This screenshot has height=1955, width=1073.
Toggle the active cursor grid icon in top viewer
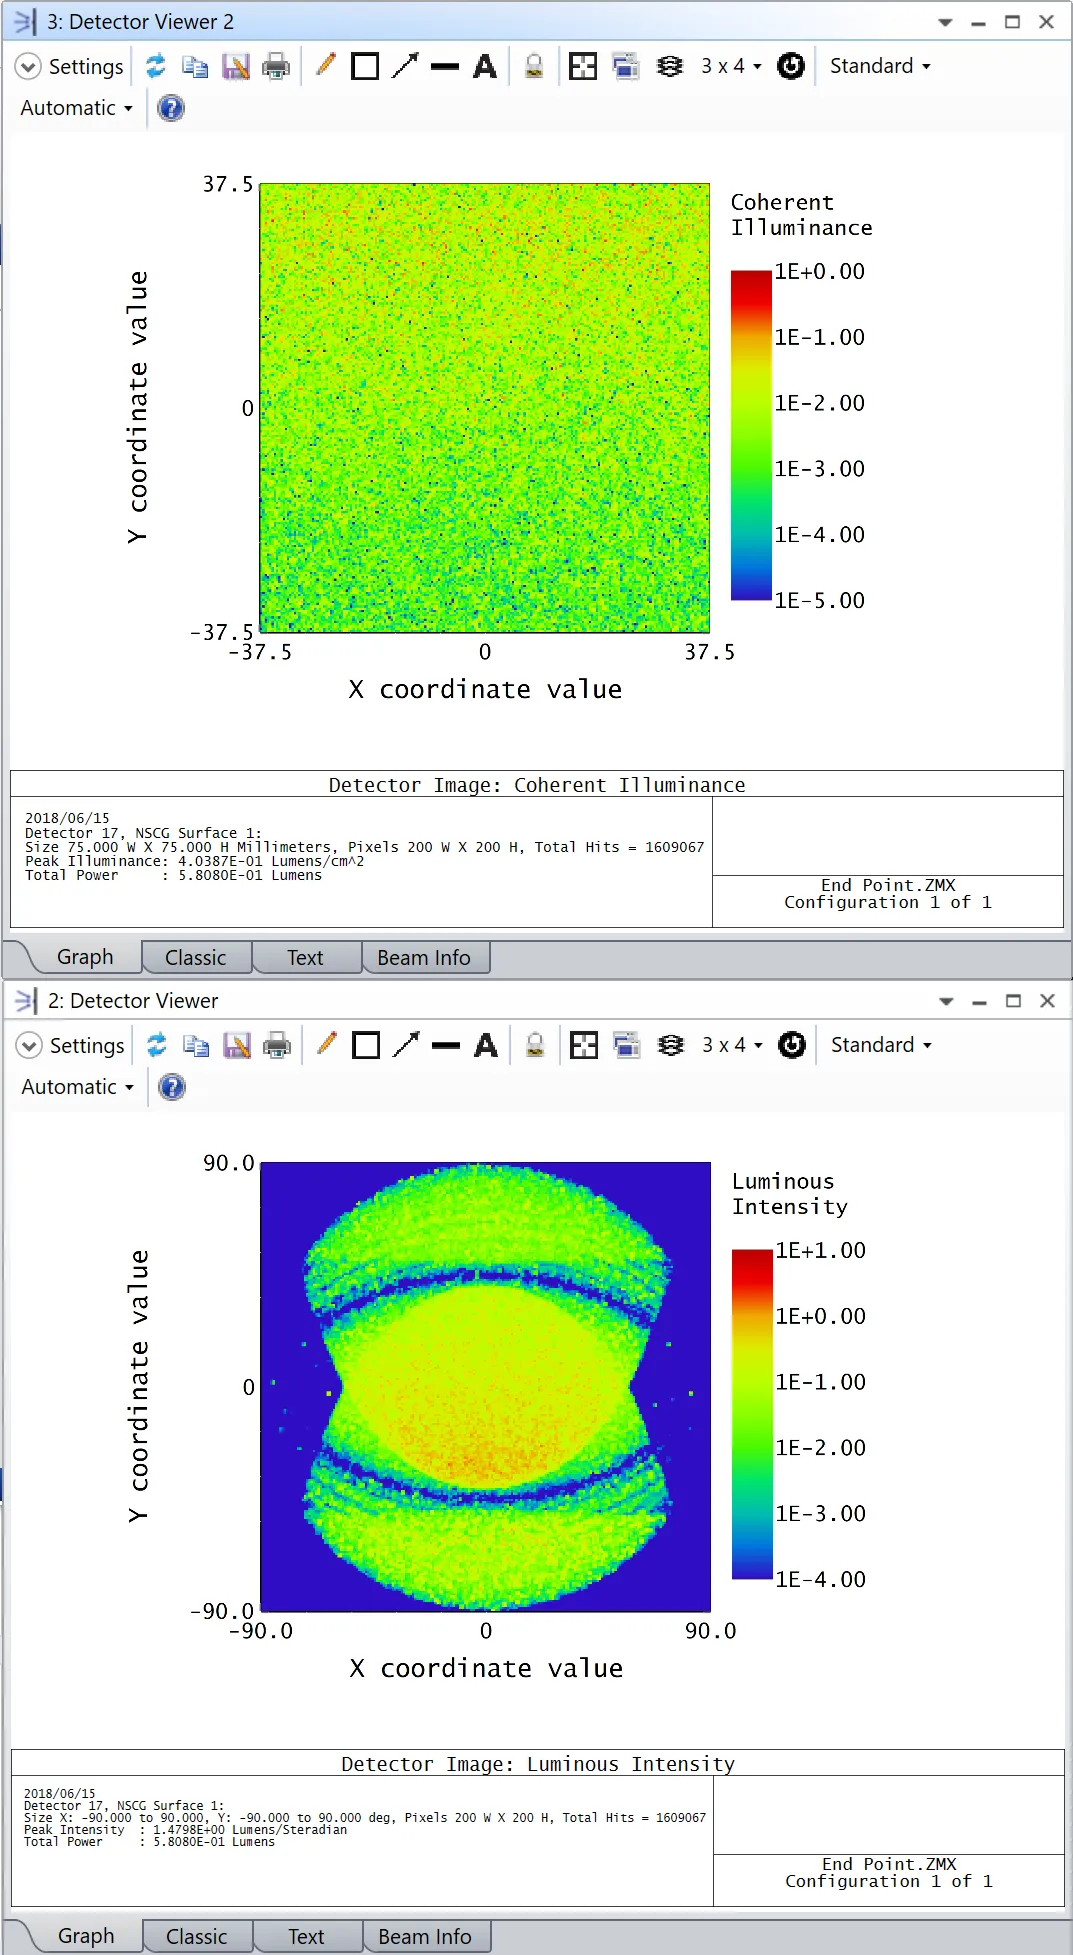click(x=582, y=66)
